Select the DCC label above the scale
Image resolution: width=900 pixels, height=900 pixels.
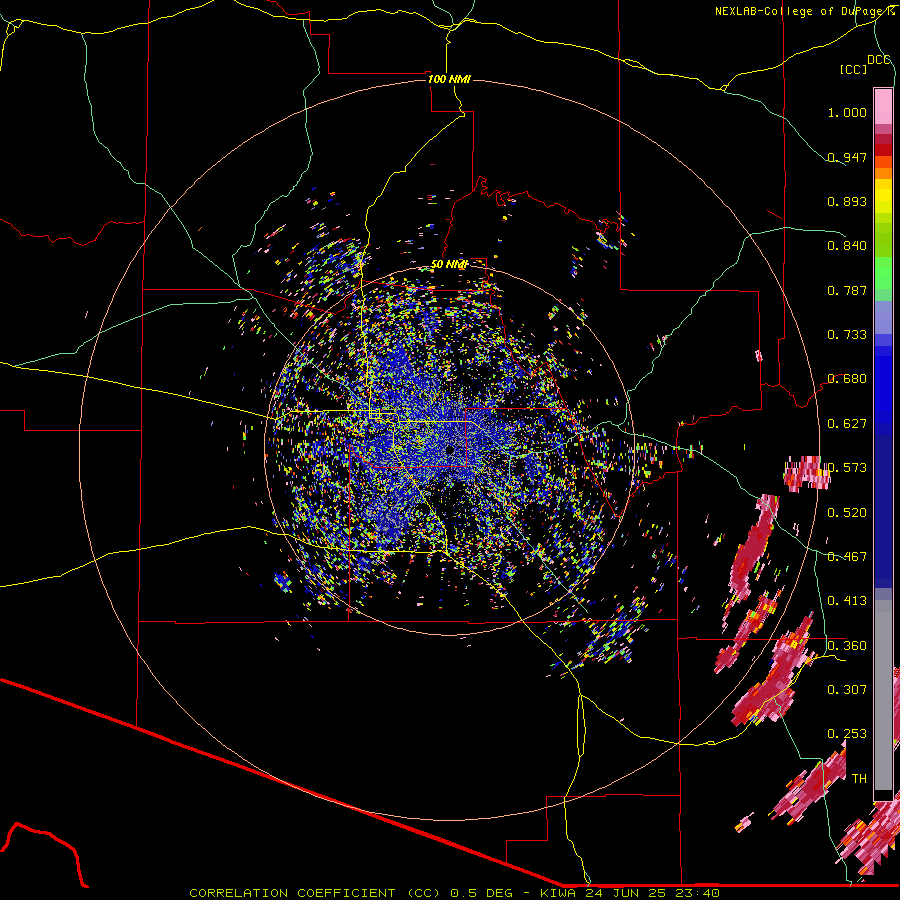pyautogui.click(x=878, y=60)
